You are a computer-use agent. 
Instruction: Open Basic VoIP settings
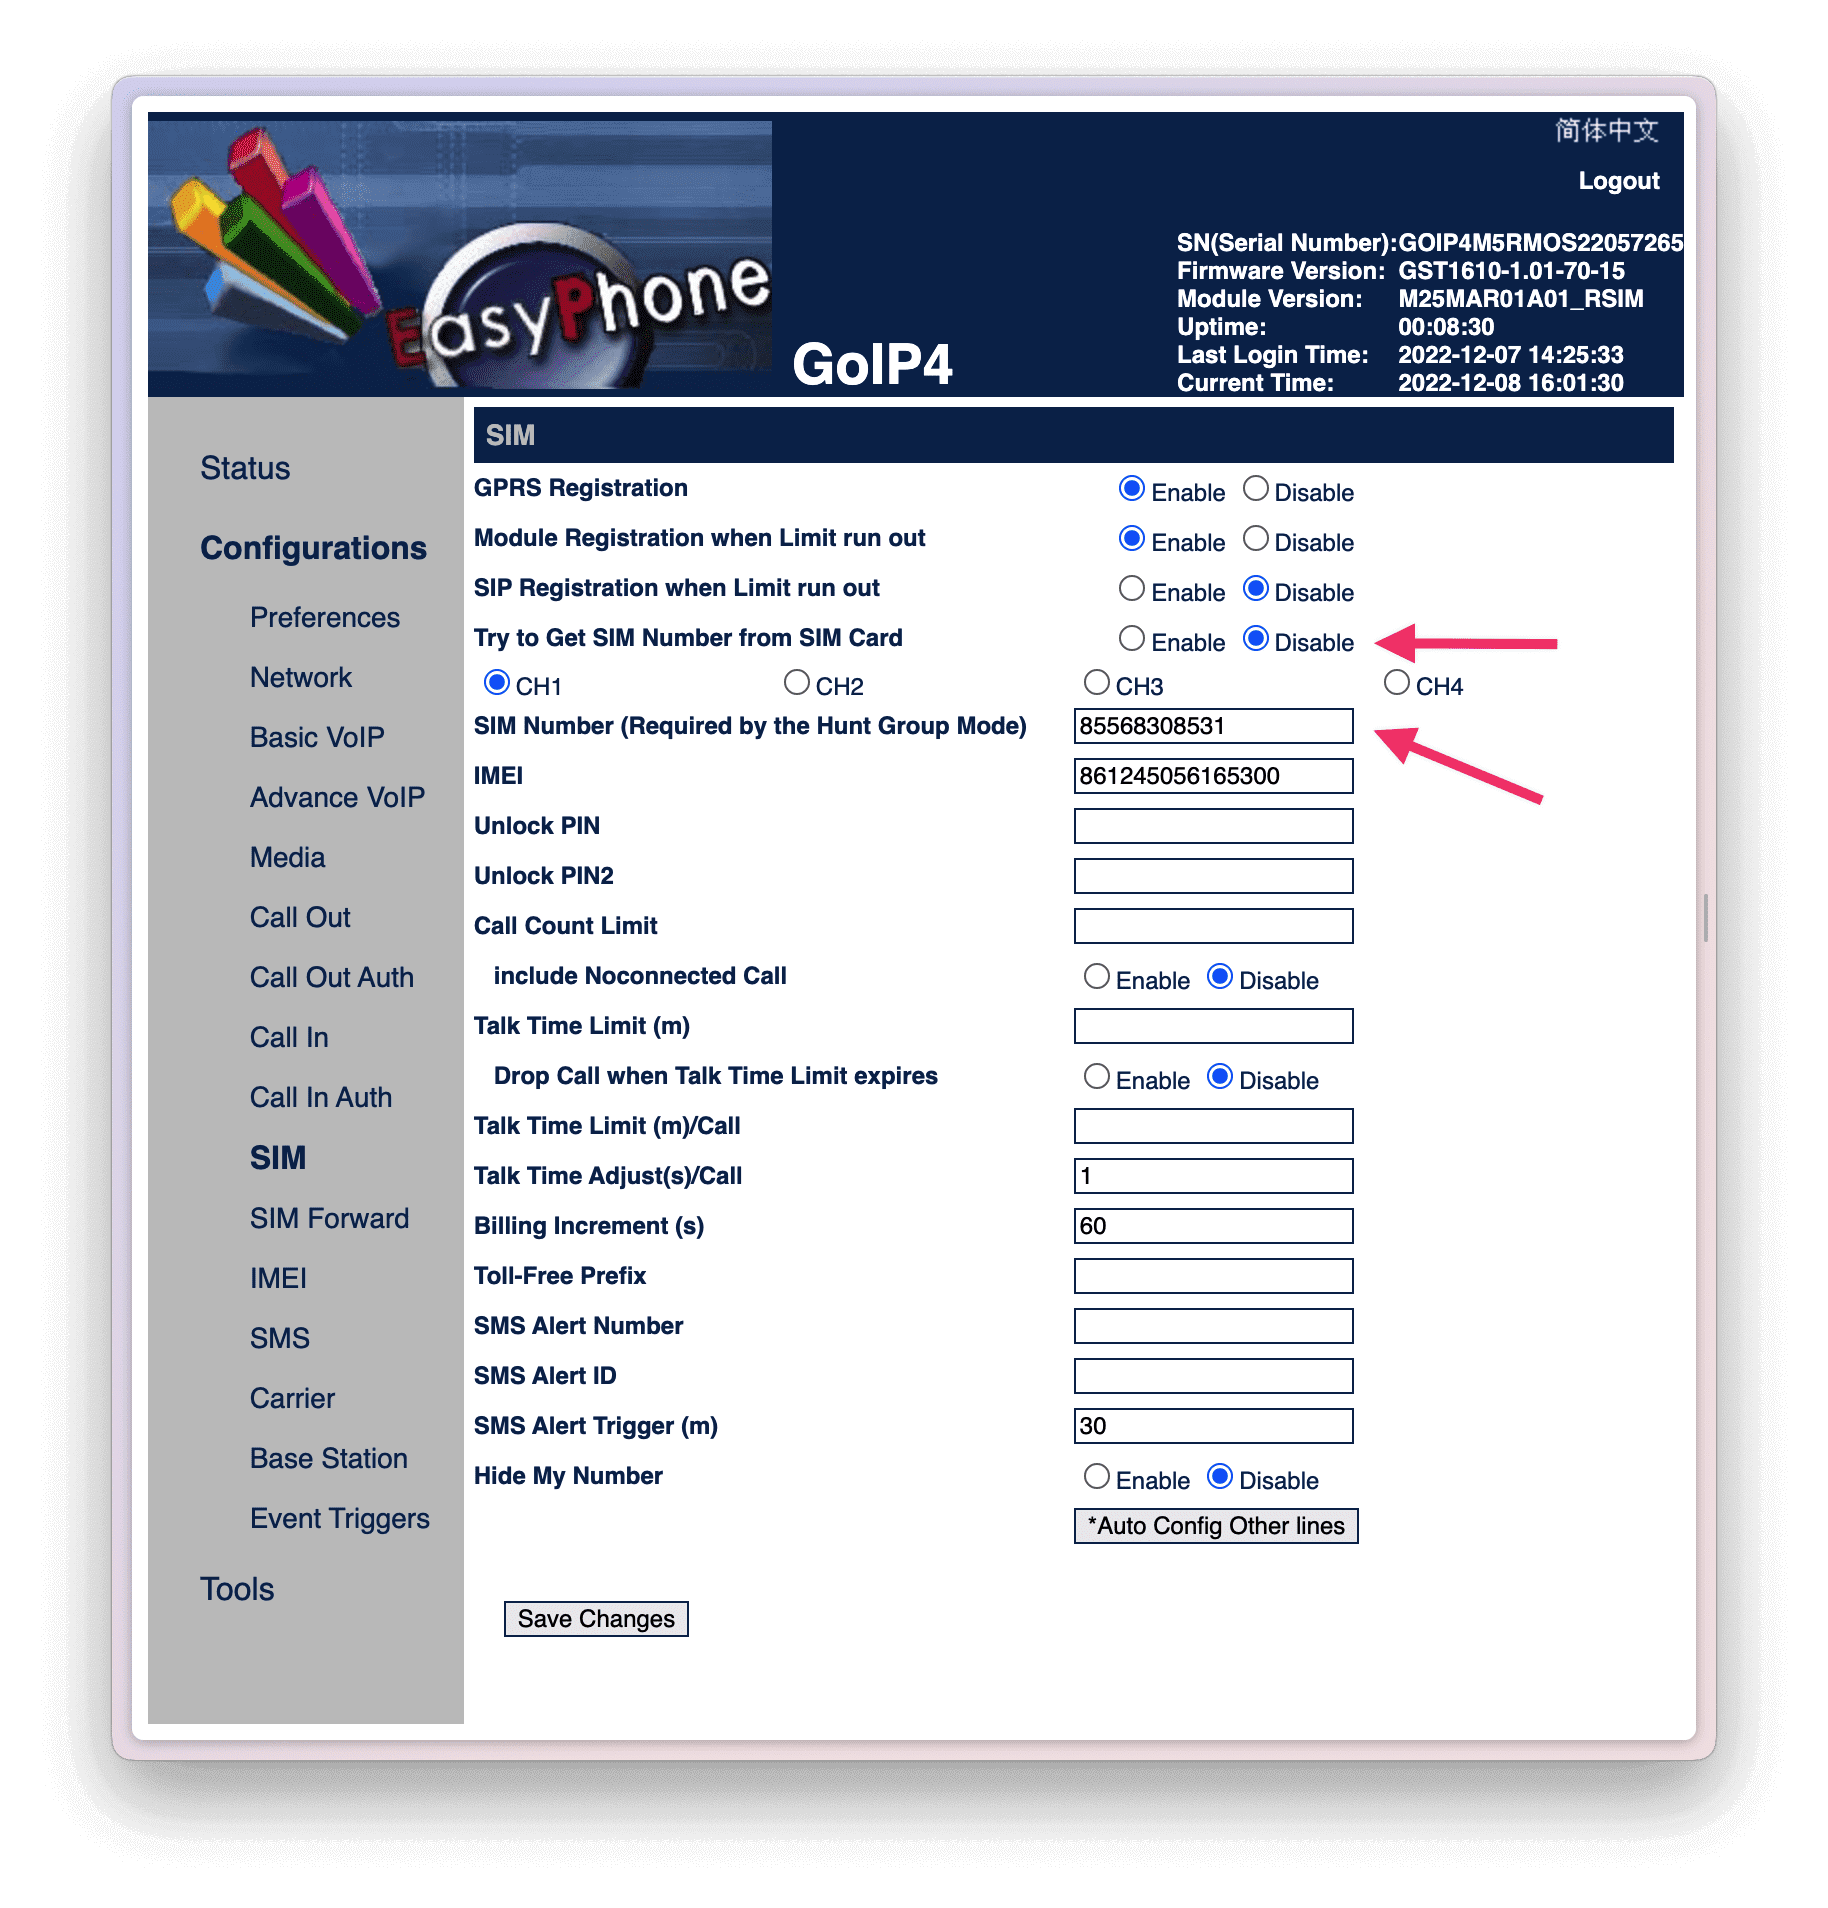(x=317, y=738)
